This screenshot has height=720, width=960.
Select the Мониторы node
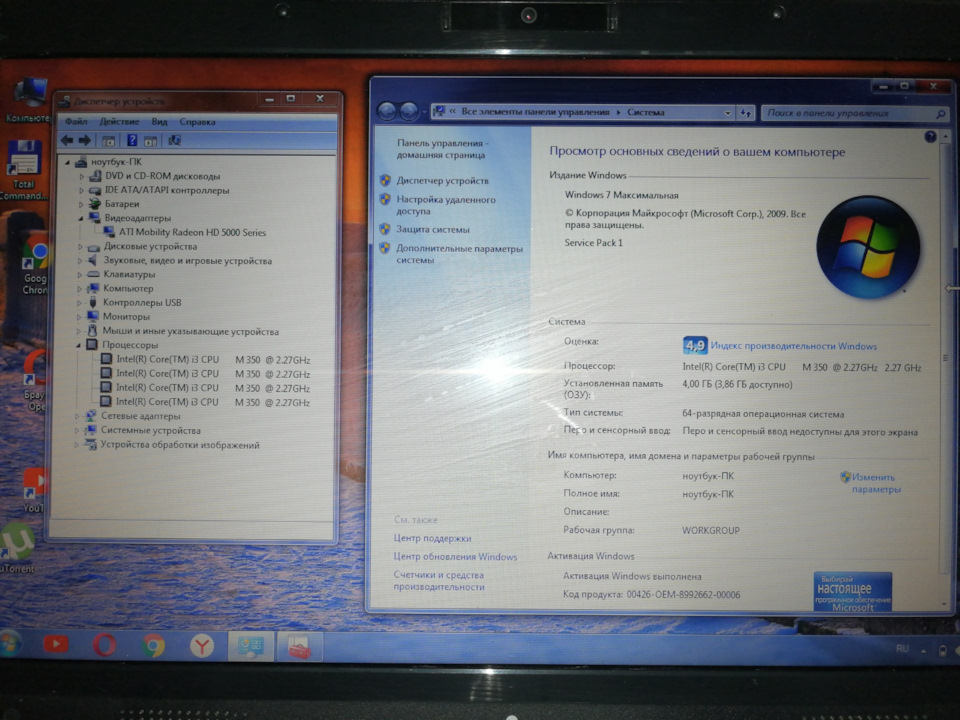126,317
